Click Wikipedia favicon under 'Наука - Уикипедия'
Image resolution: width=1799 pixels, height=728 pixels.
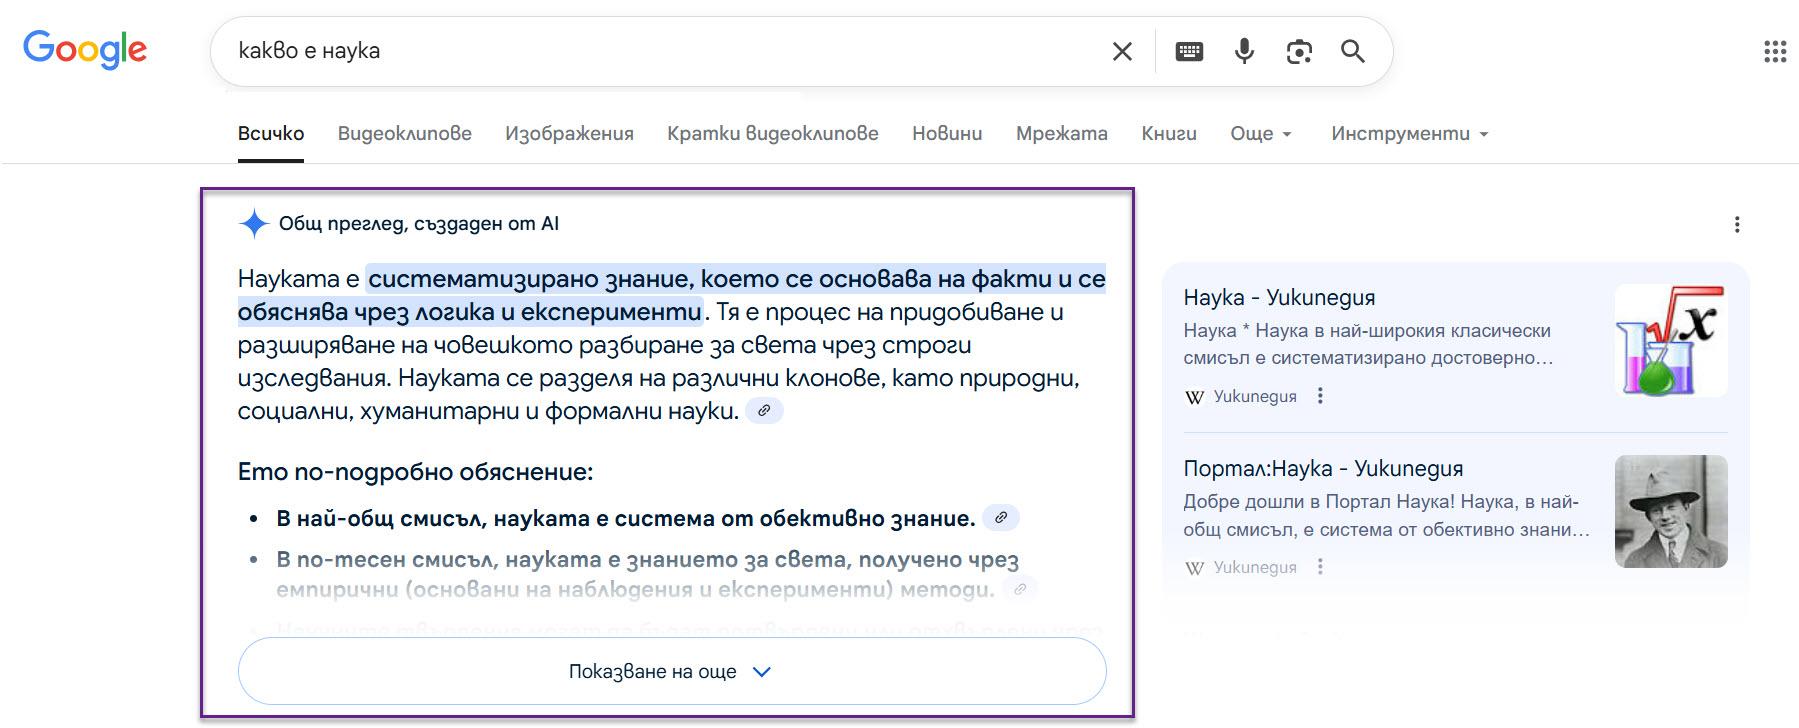click(x=1195, y=397)
